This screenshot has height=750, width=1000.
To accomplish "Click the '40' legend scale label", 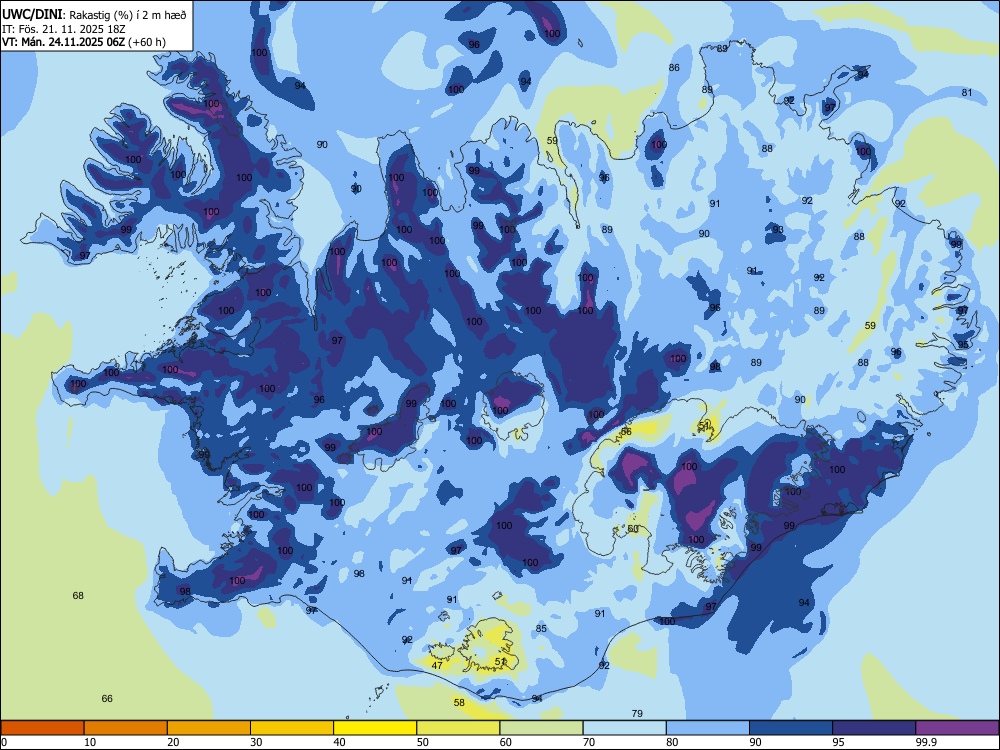I will 340,742.
